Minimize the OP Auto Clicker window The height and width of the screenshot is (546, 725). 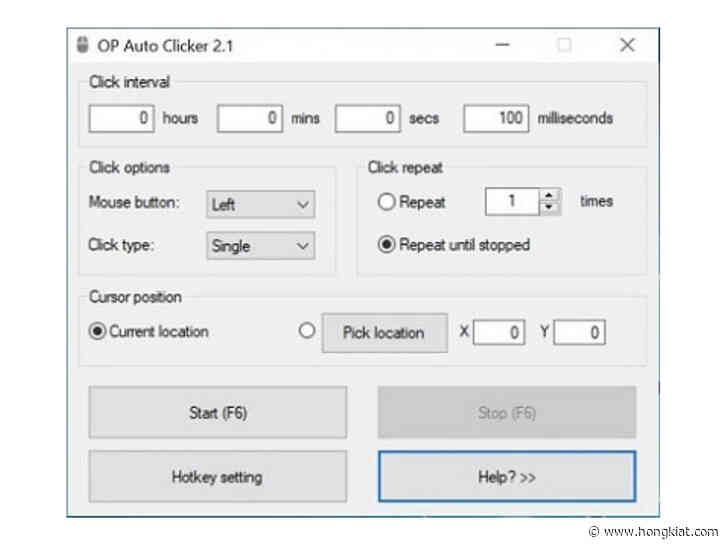click(503, 45)
